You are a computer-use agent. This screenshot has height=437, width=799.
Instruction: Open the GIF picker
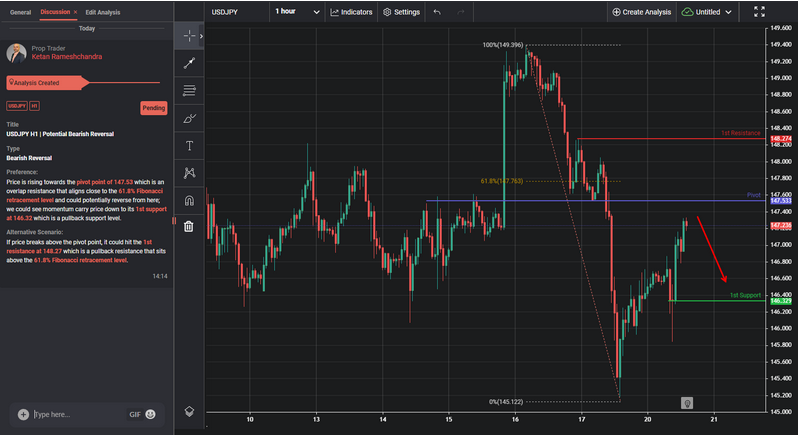point(135,414)
